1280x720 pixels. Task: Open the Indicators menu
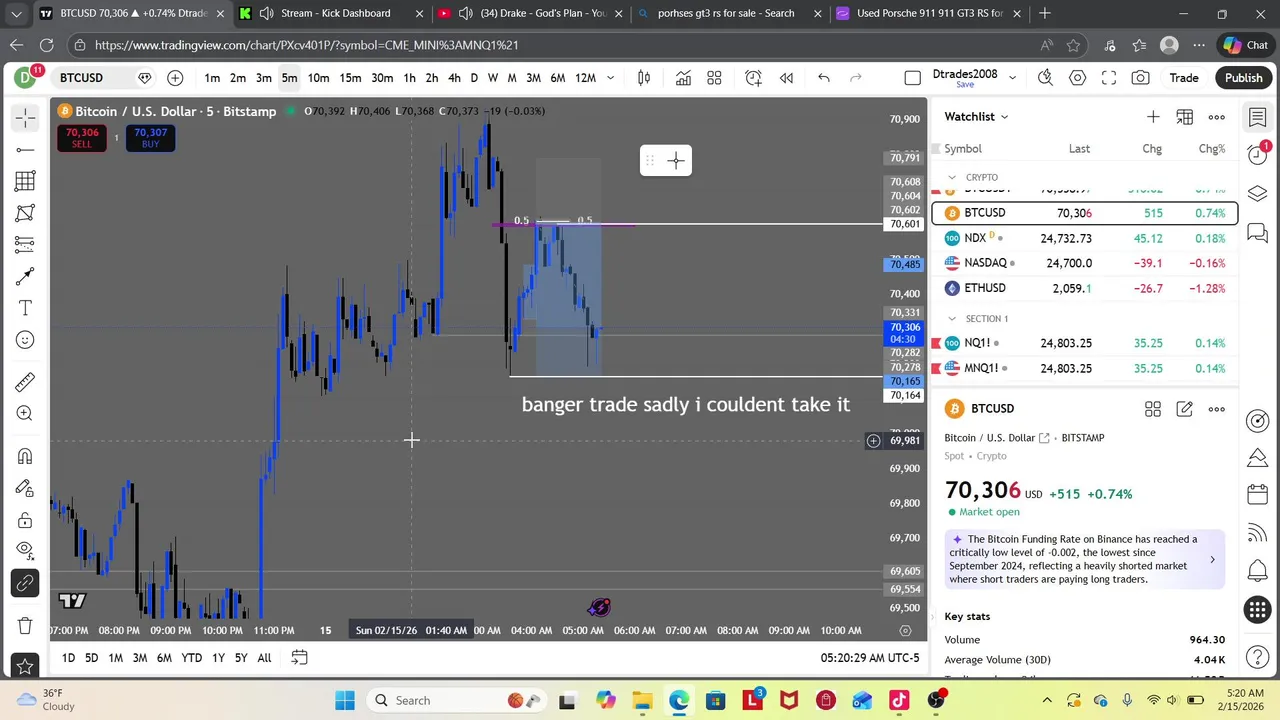[x=683, y=78]
